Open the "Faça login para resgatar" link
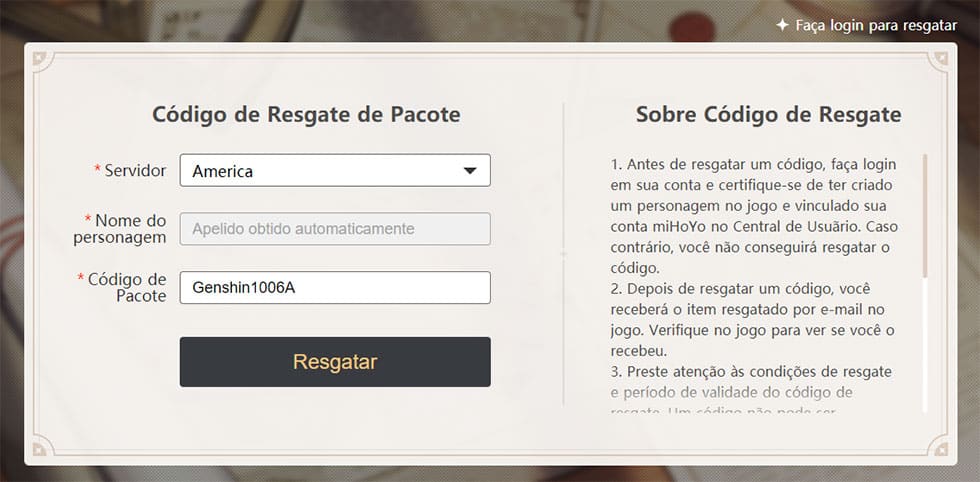This screenshot has height=482, width=980. [x=876, y=25]
